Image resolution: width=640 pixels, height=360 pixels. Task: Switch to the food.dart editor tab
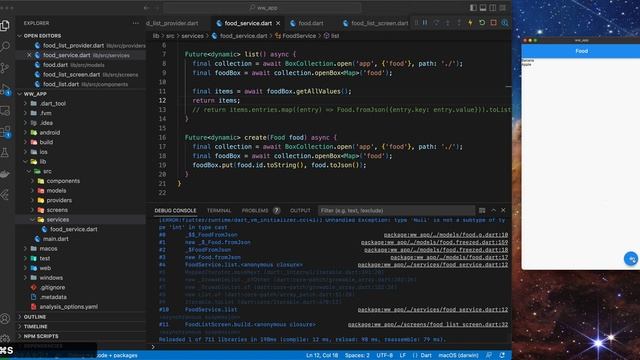tap(311, 23)
